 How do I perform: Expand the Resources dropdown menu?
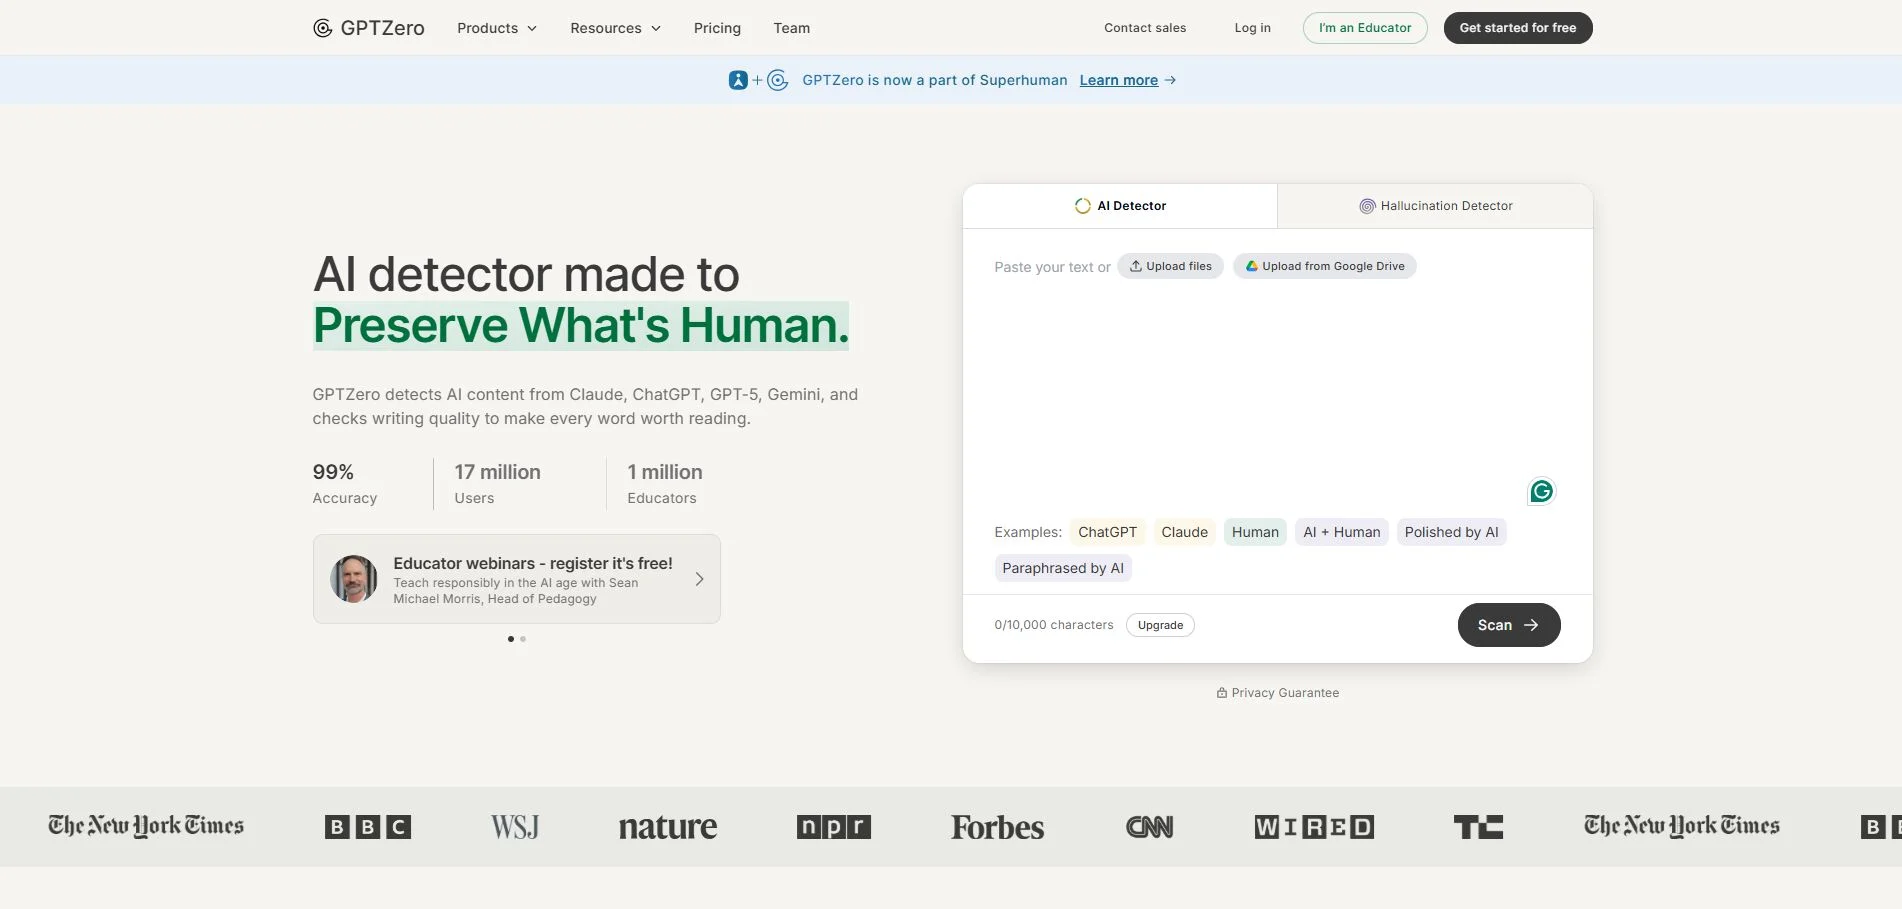(615, 28)
